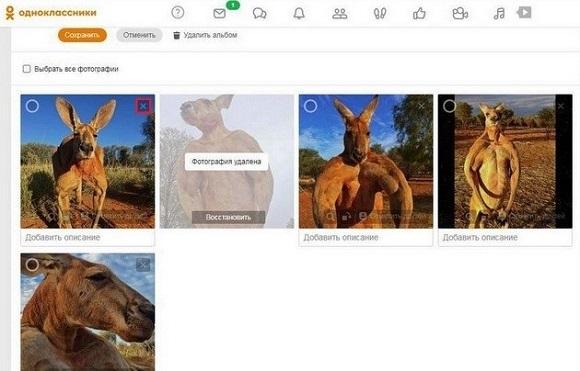580x371 pixels.
Task: Open the TV play icon in top bar
Action: click(524, 13)
